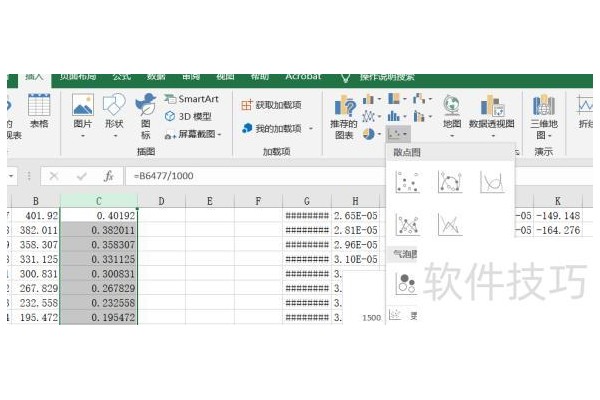Open the statistic histogram chart dropdown
Image resolution: width=600 pixels, height=400 pixels.
pos(396,116)
